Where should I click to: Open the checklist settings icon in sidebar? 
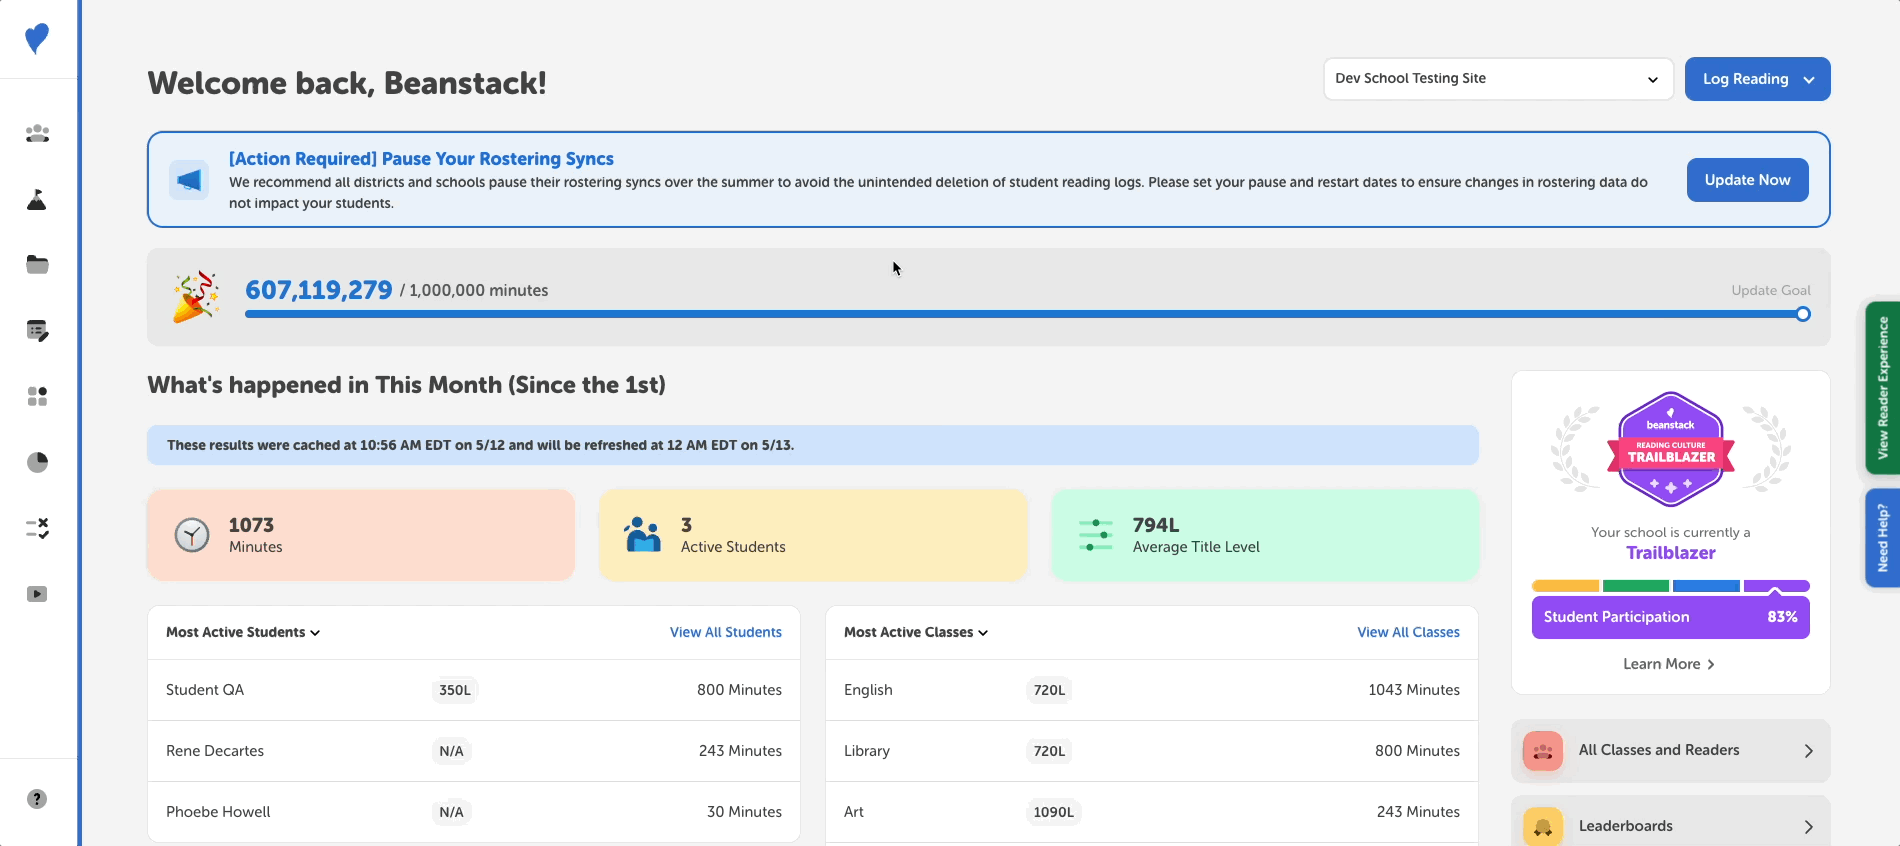pos(37,528)
